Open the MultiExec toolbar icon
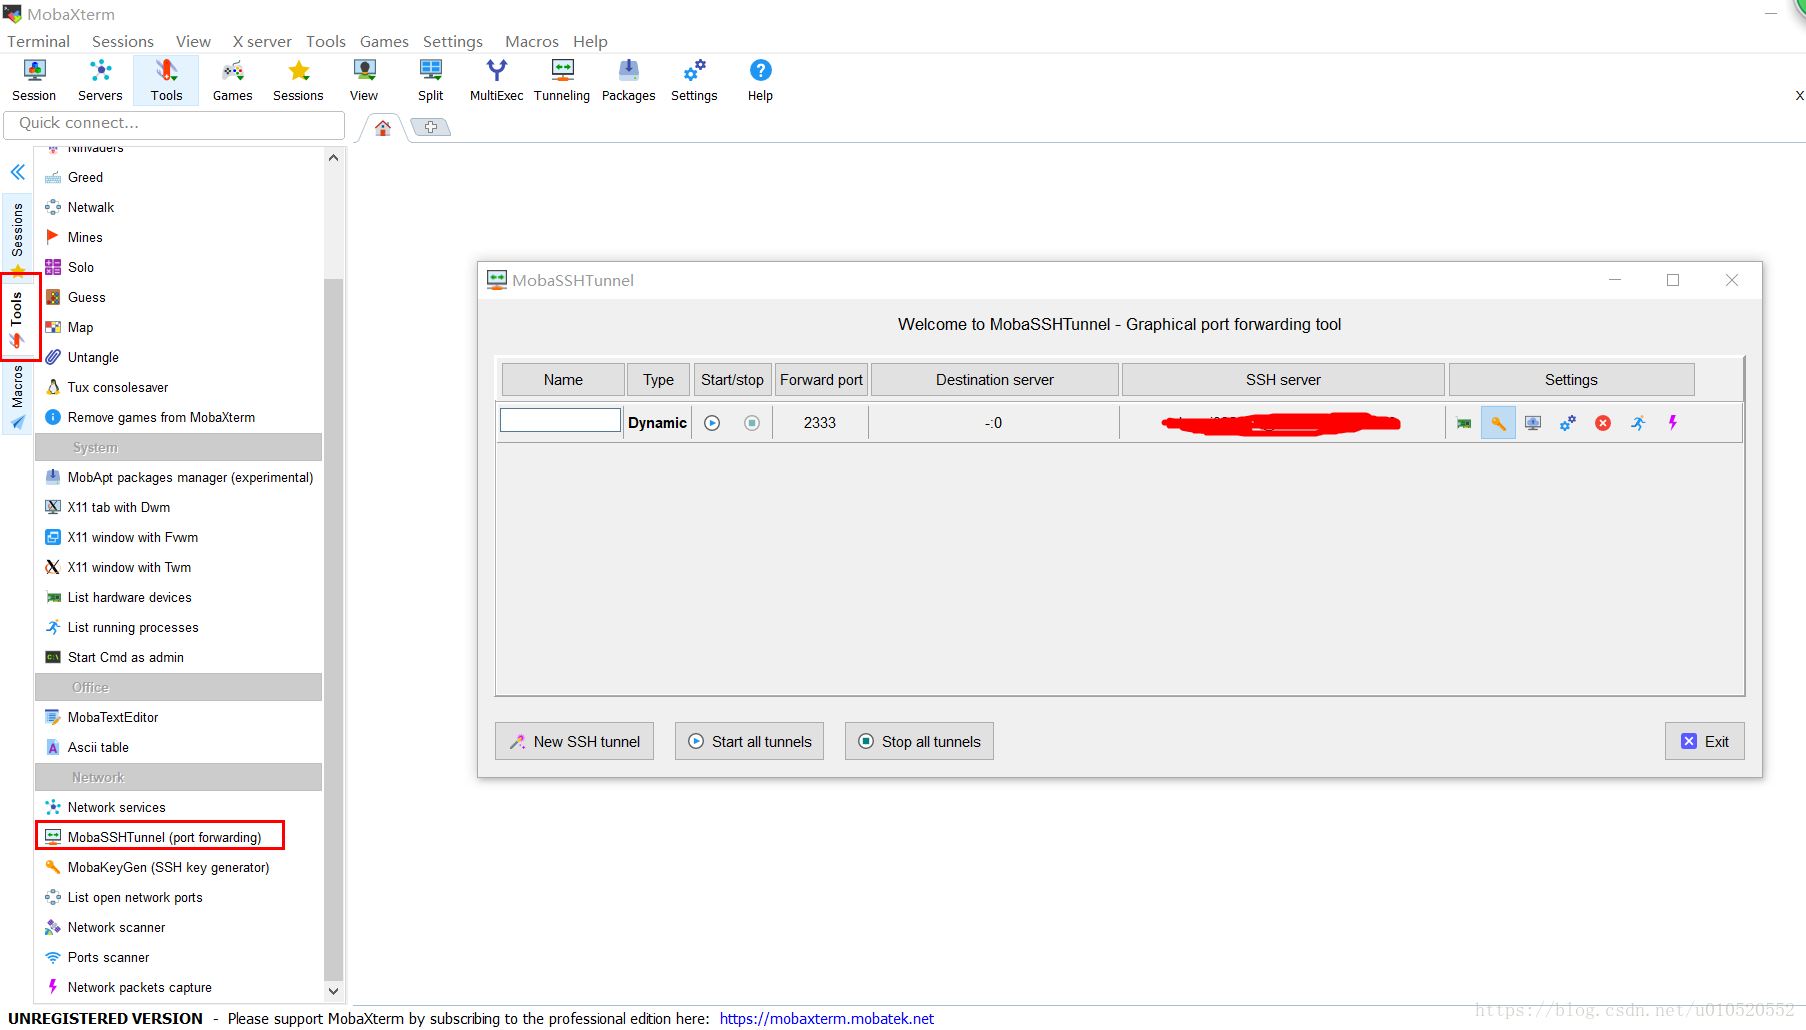The width and height of the screenshot is (1806, 1030). (x=496, y=80)
